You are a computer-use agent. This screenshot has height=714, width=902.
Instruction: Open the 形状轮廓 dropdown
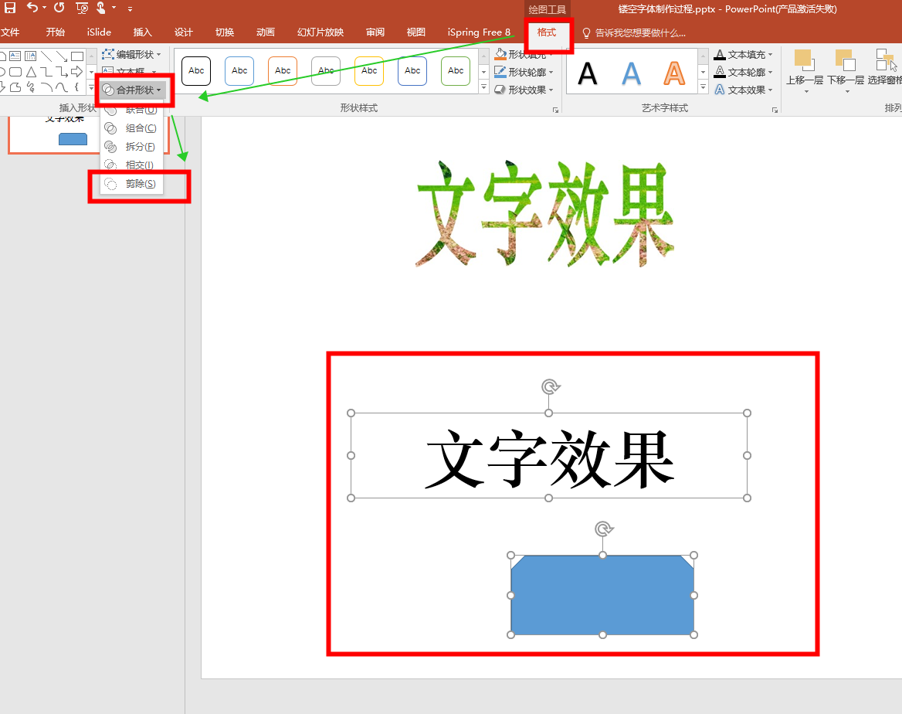(523, 72)
